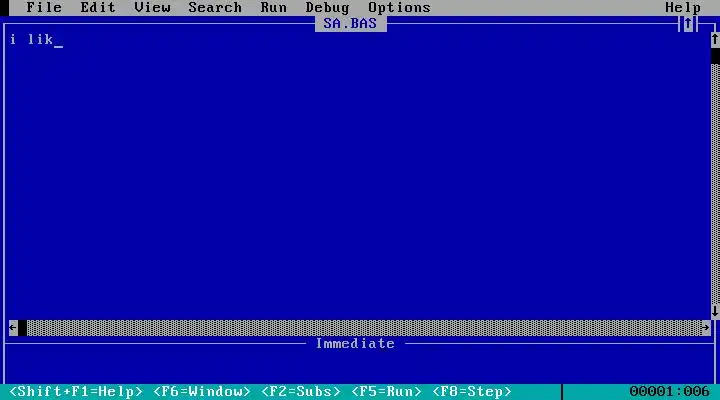Open the Options menu
Image resolution: width=720 pixels, height=400 pixels.
(399, 7)
